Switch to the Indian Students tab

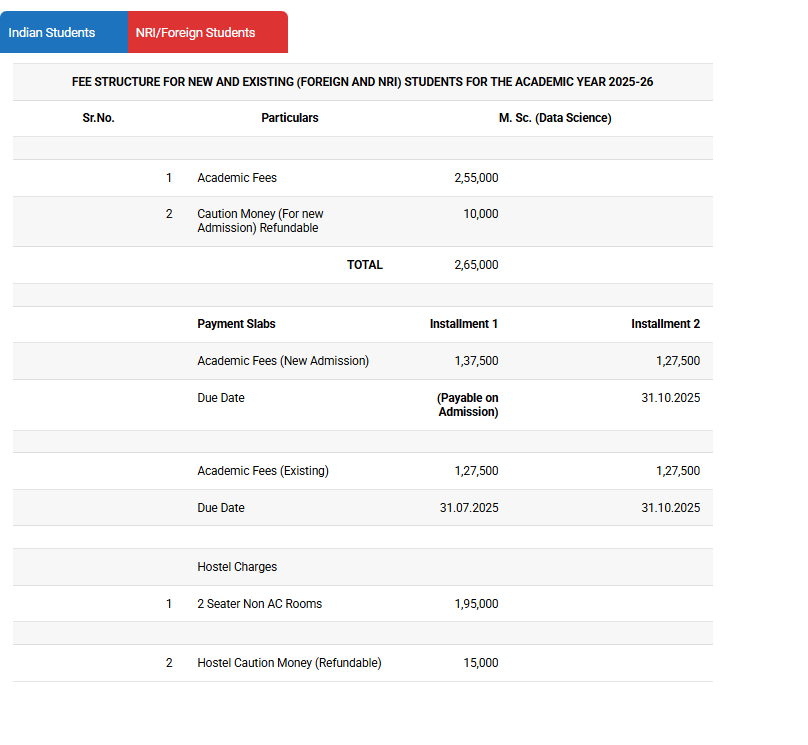(x=52, y=33)
